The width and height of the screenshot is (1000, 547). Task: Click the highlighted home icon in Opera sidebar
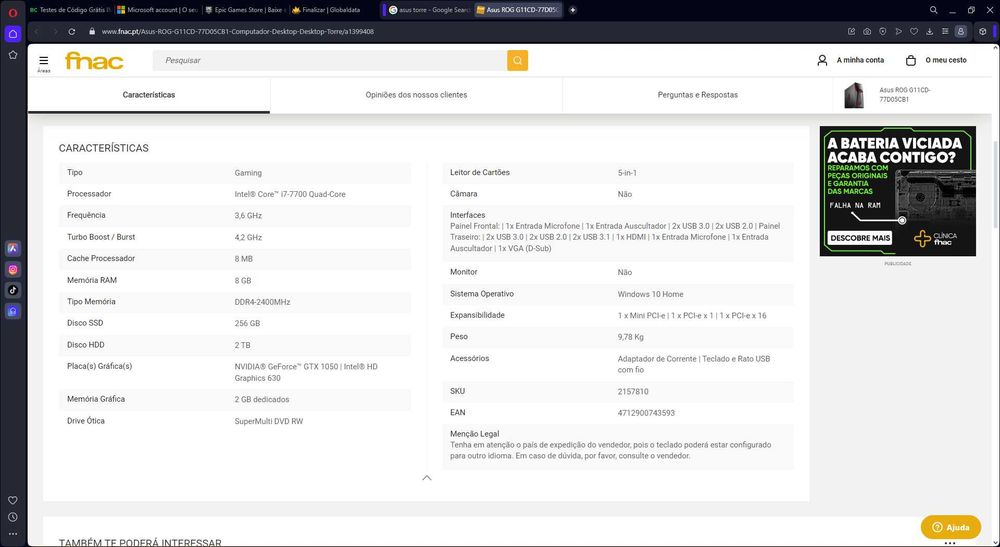(13, 33)
